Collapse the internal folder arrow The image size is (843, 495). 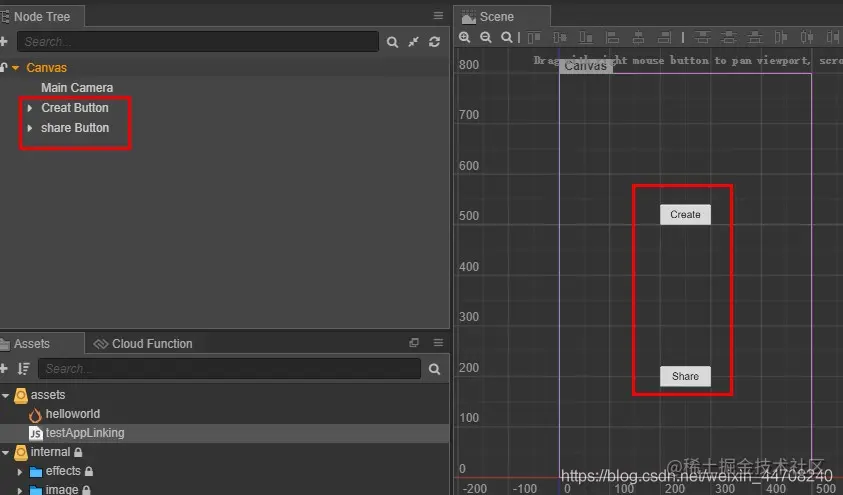[5, 453]
